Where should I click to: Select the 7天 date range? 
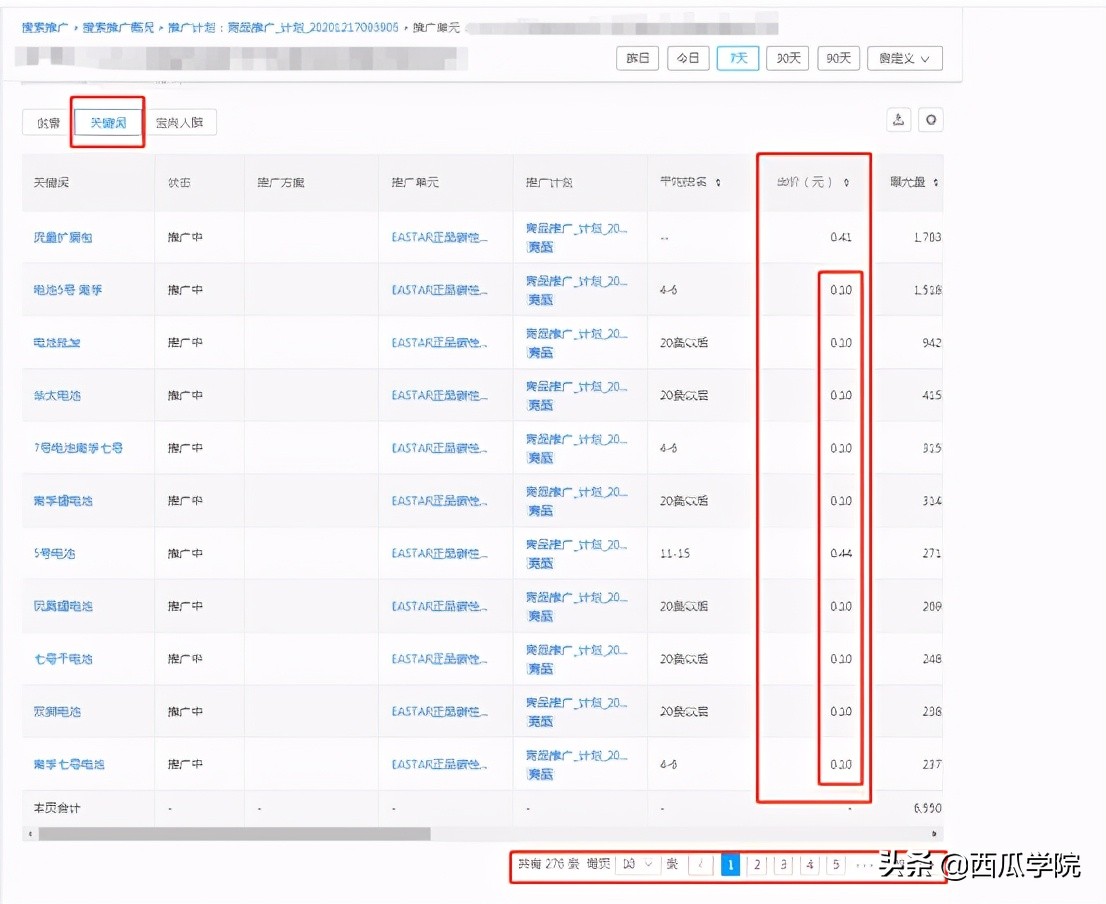tap(738, 59)
